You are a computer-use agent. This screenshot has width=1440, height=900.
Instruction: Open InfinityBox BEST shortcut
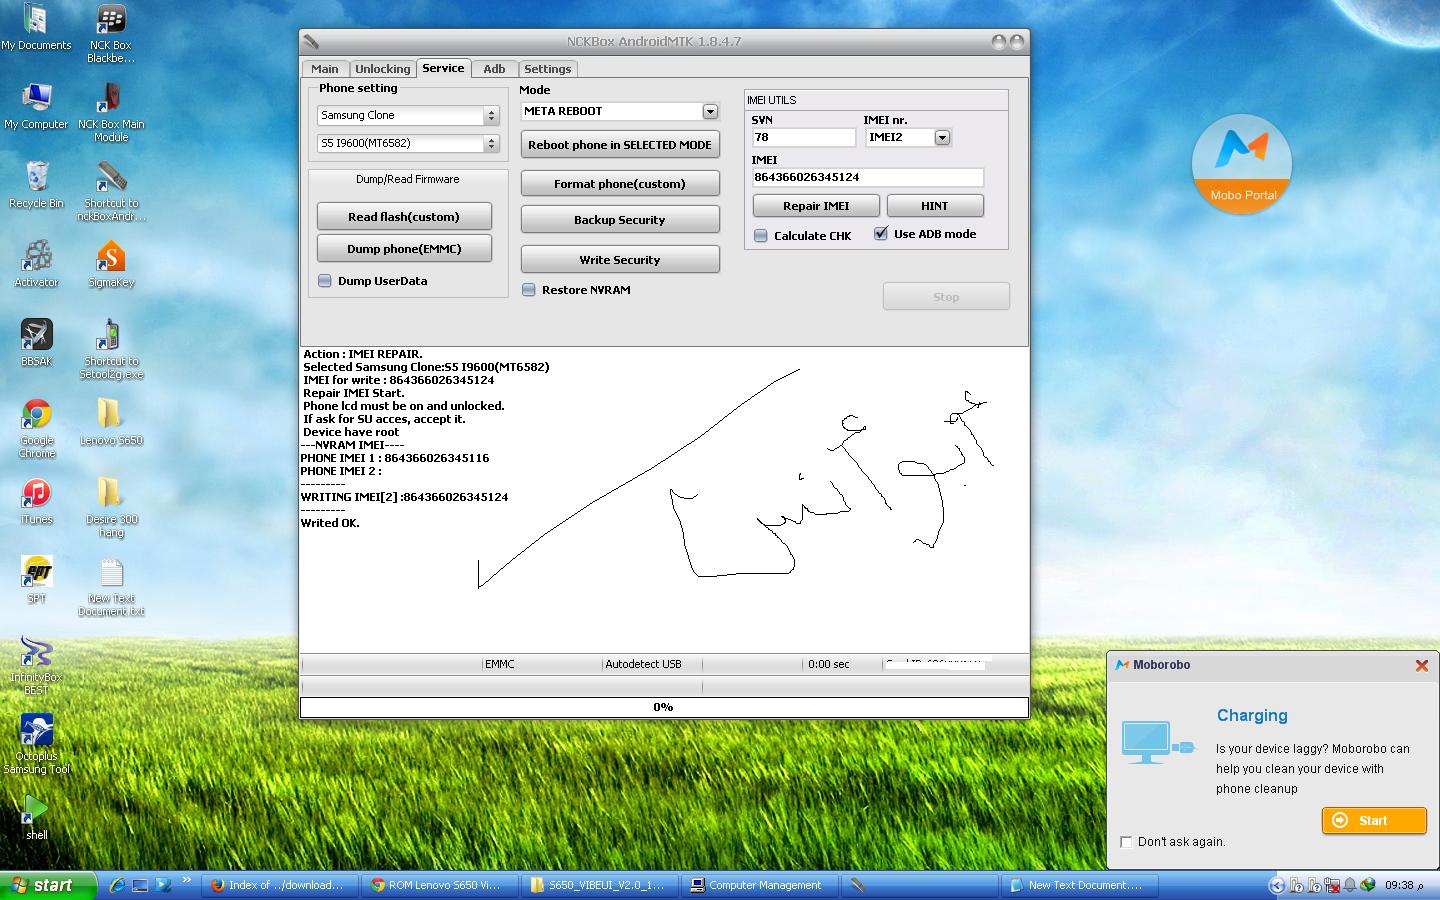click(x=36, y=665)
